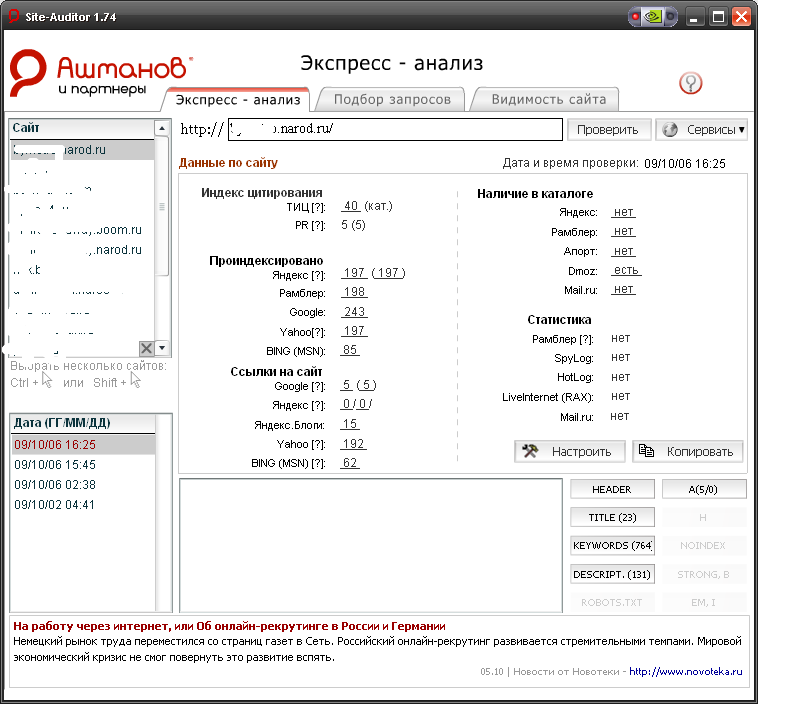The height and width of the screenshot is (704, 800).
Task: Click the Проверить button
Action: point(608,130)
